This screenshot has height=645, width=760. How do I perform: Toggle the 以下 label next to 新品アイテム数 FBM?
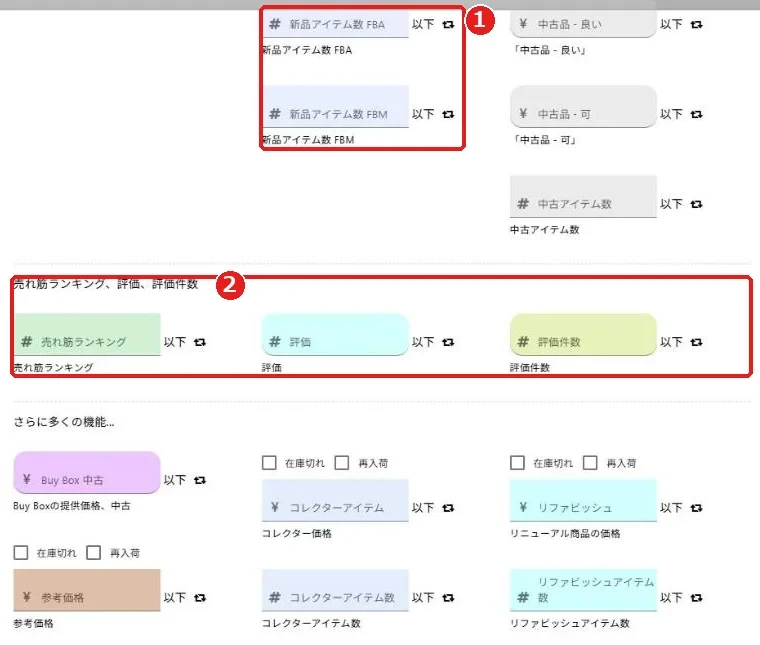point(423,114)
